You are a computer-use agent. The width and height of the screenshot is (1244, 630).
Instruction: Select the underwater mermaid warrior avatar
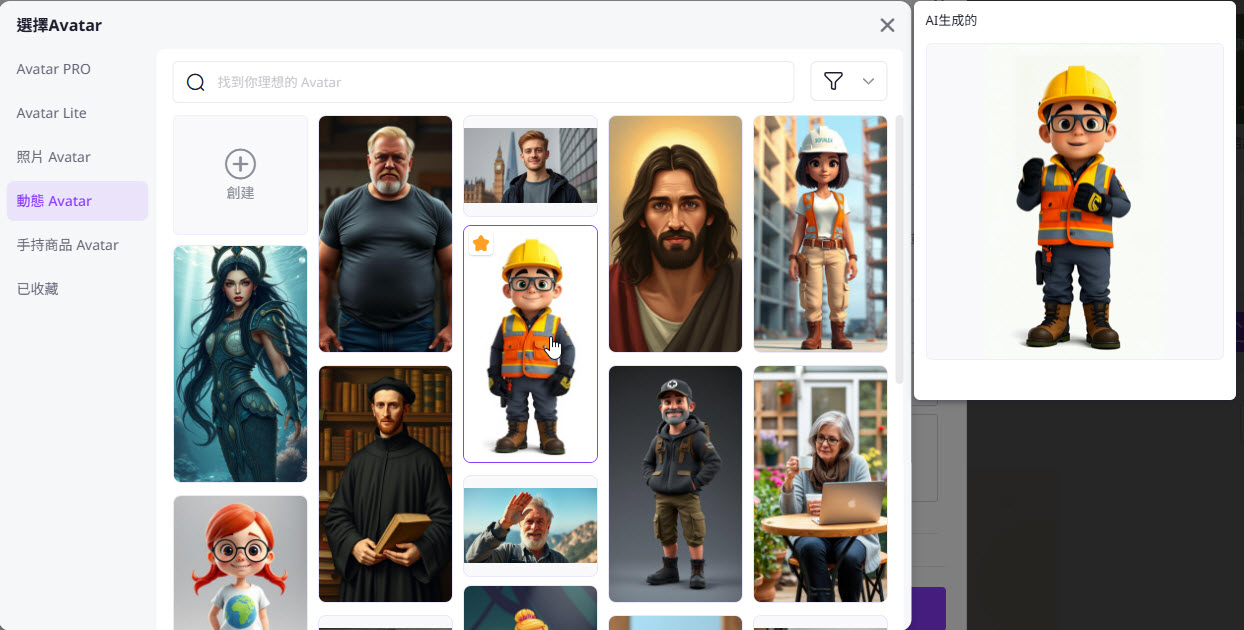tap(240, 364)
